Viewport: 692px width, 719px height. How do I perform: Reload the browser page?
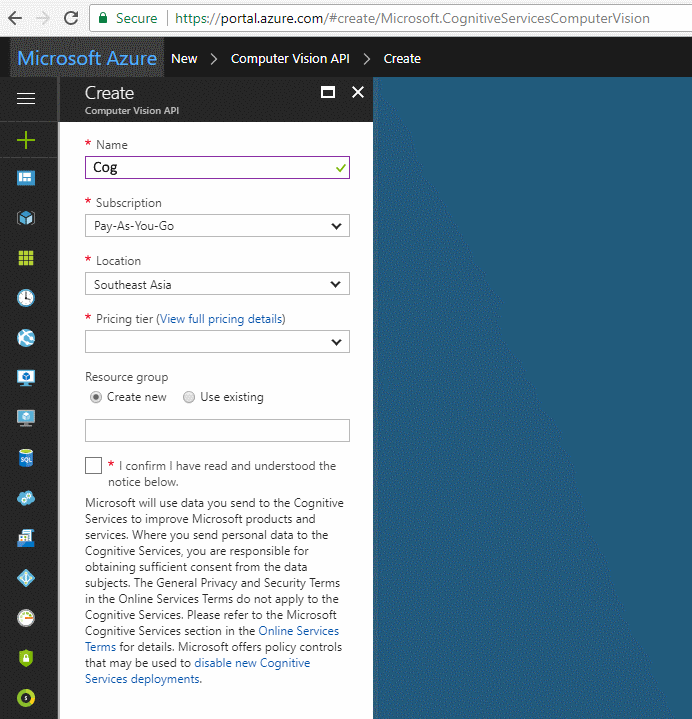71,18
